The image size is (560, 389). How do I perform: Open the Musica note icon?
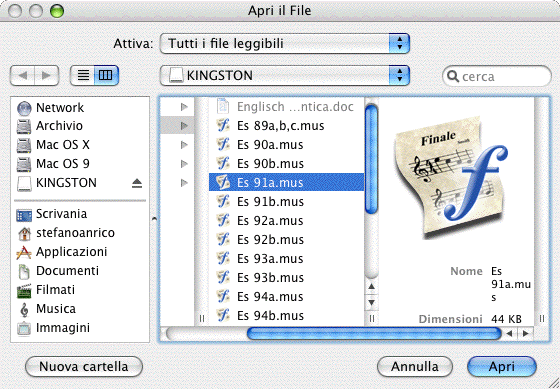(x=24, y=309)
